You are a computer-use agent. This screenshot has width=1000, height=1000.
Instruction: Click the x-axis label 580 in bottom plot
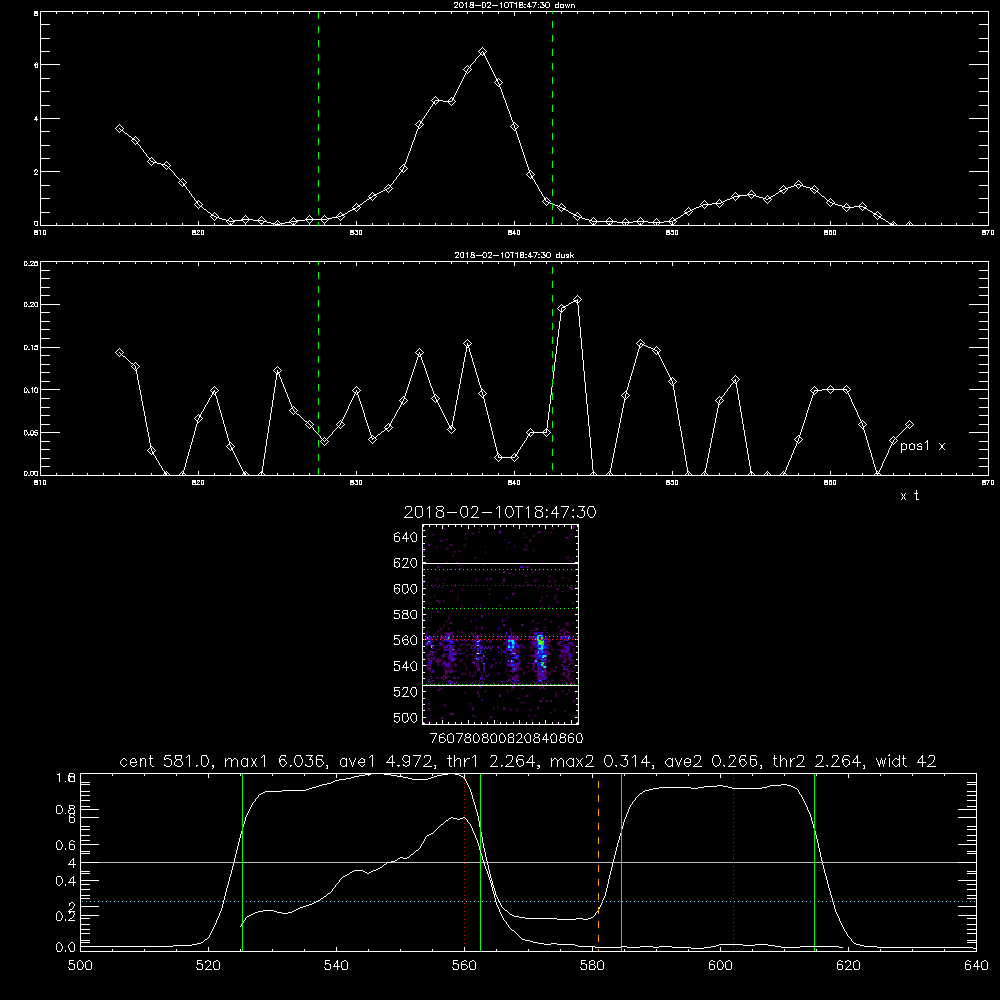point(592,966)
